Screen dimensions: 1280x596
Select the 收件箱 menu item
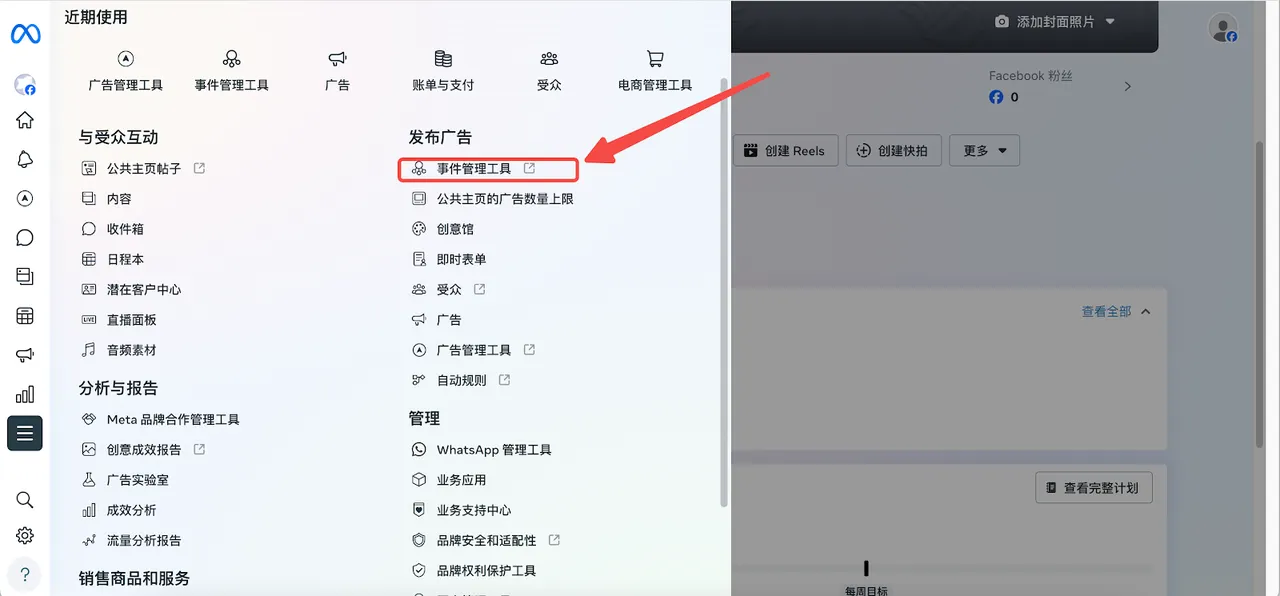(x=112, y=229)
